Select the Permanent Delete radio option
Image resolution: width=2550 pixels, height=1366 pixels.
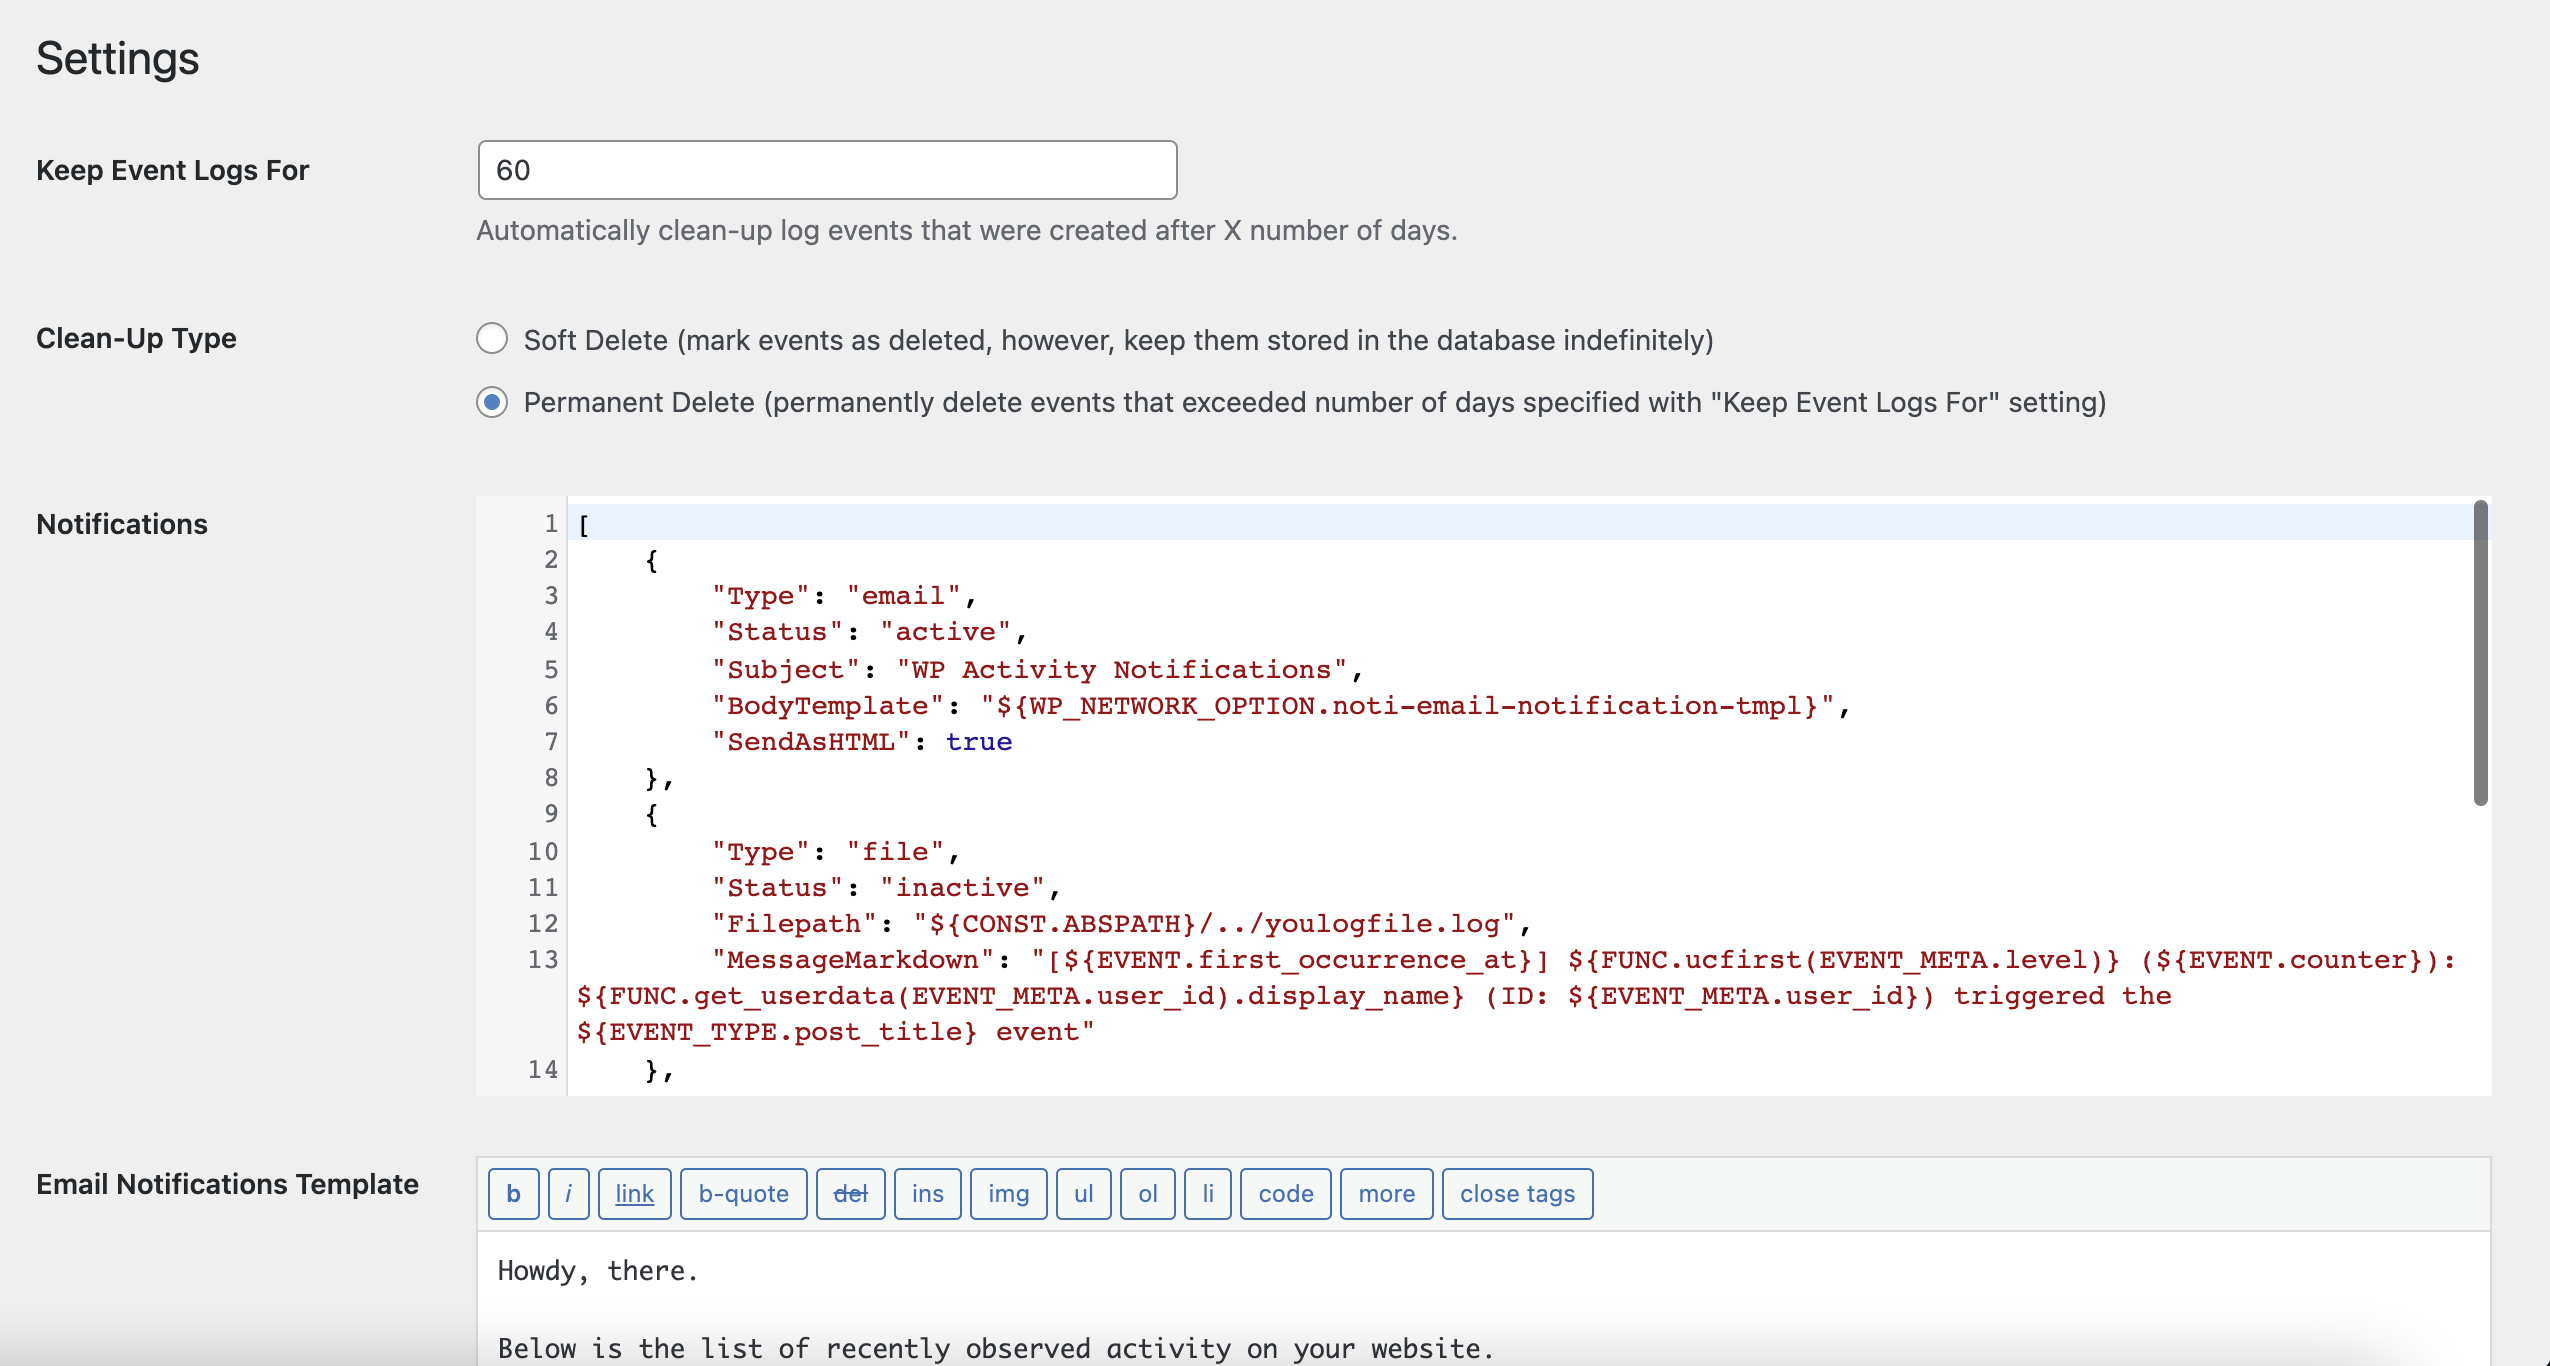tap(492, 402)
